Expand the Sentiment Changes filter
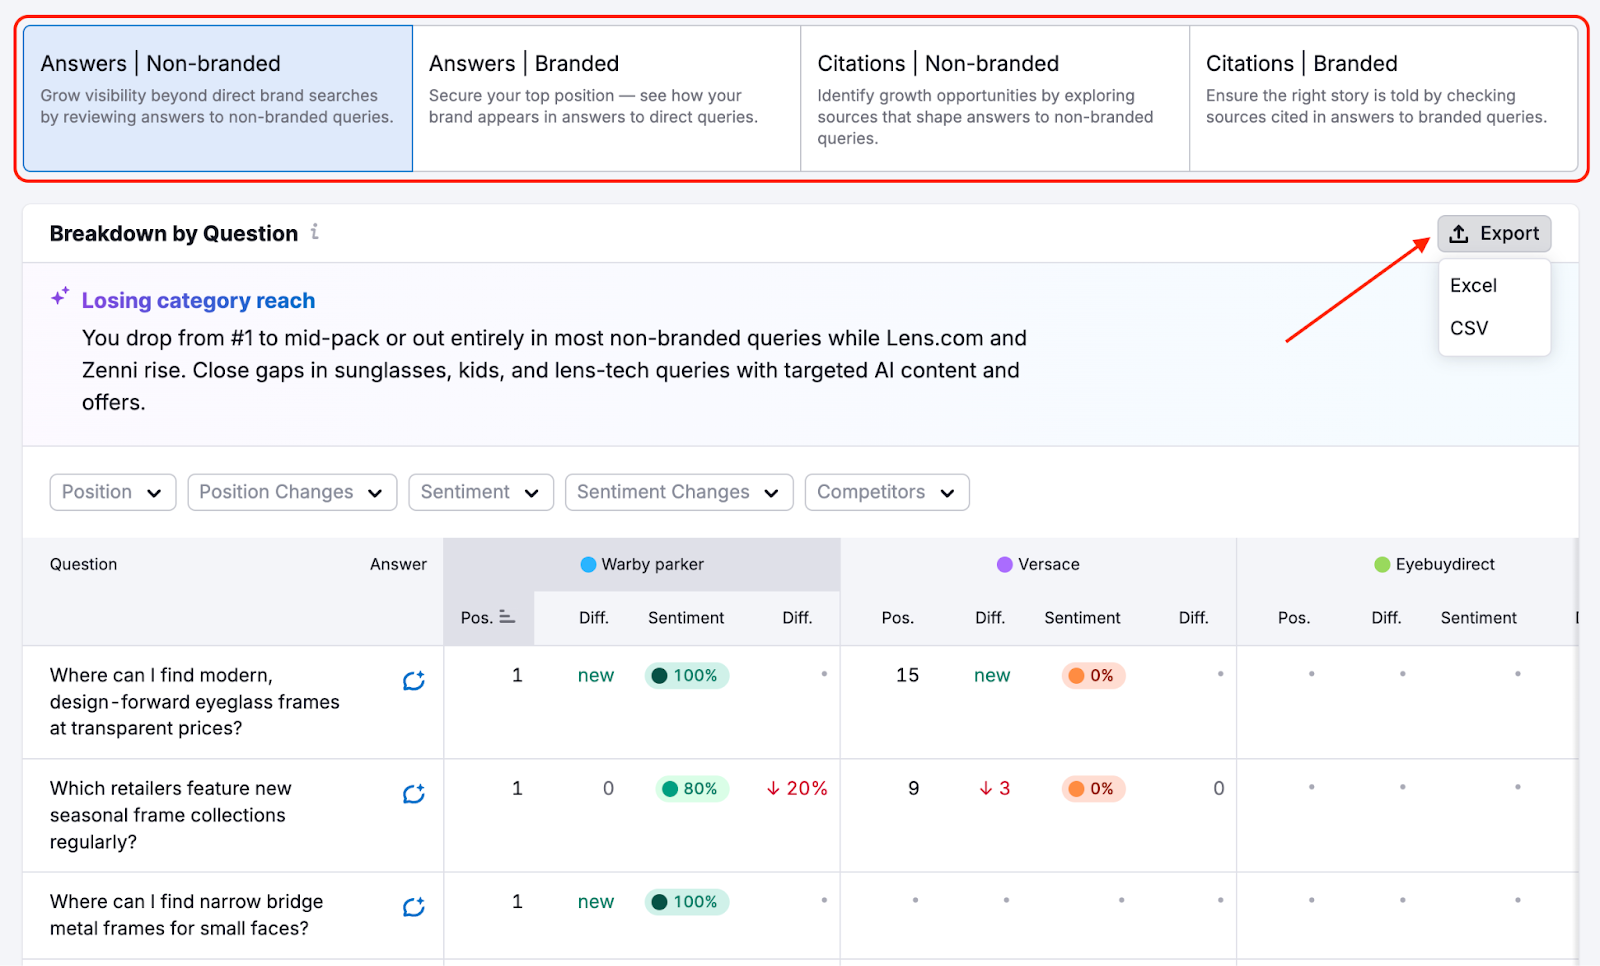 pyautogui.click(x=678, y=492)
